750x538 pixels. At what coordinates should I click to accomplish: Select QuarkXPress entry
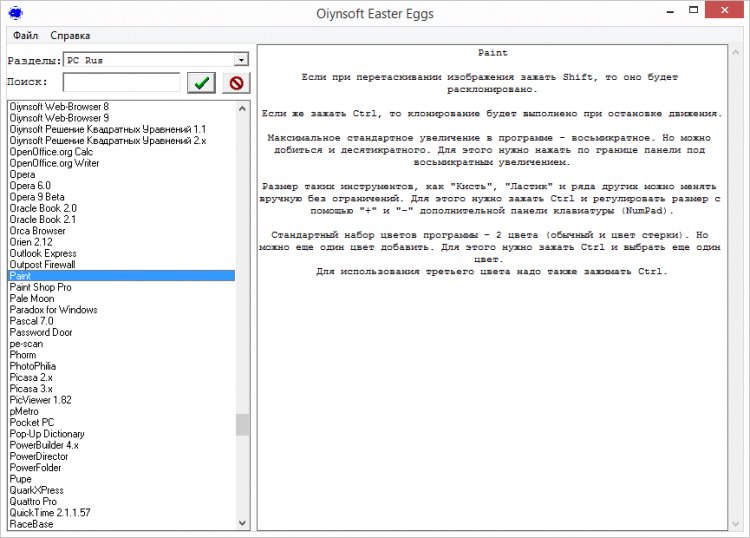(122, 491)
